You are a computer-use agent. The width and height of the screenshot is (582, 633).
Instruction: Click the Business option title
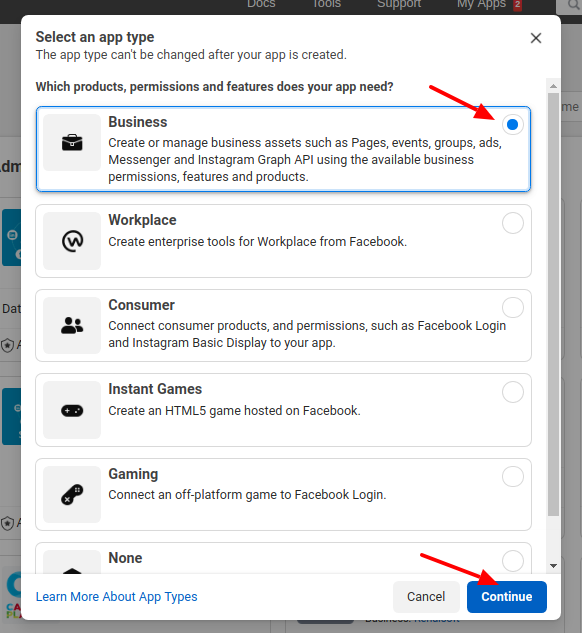pos(138,122)
